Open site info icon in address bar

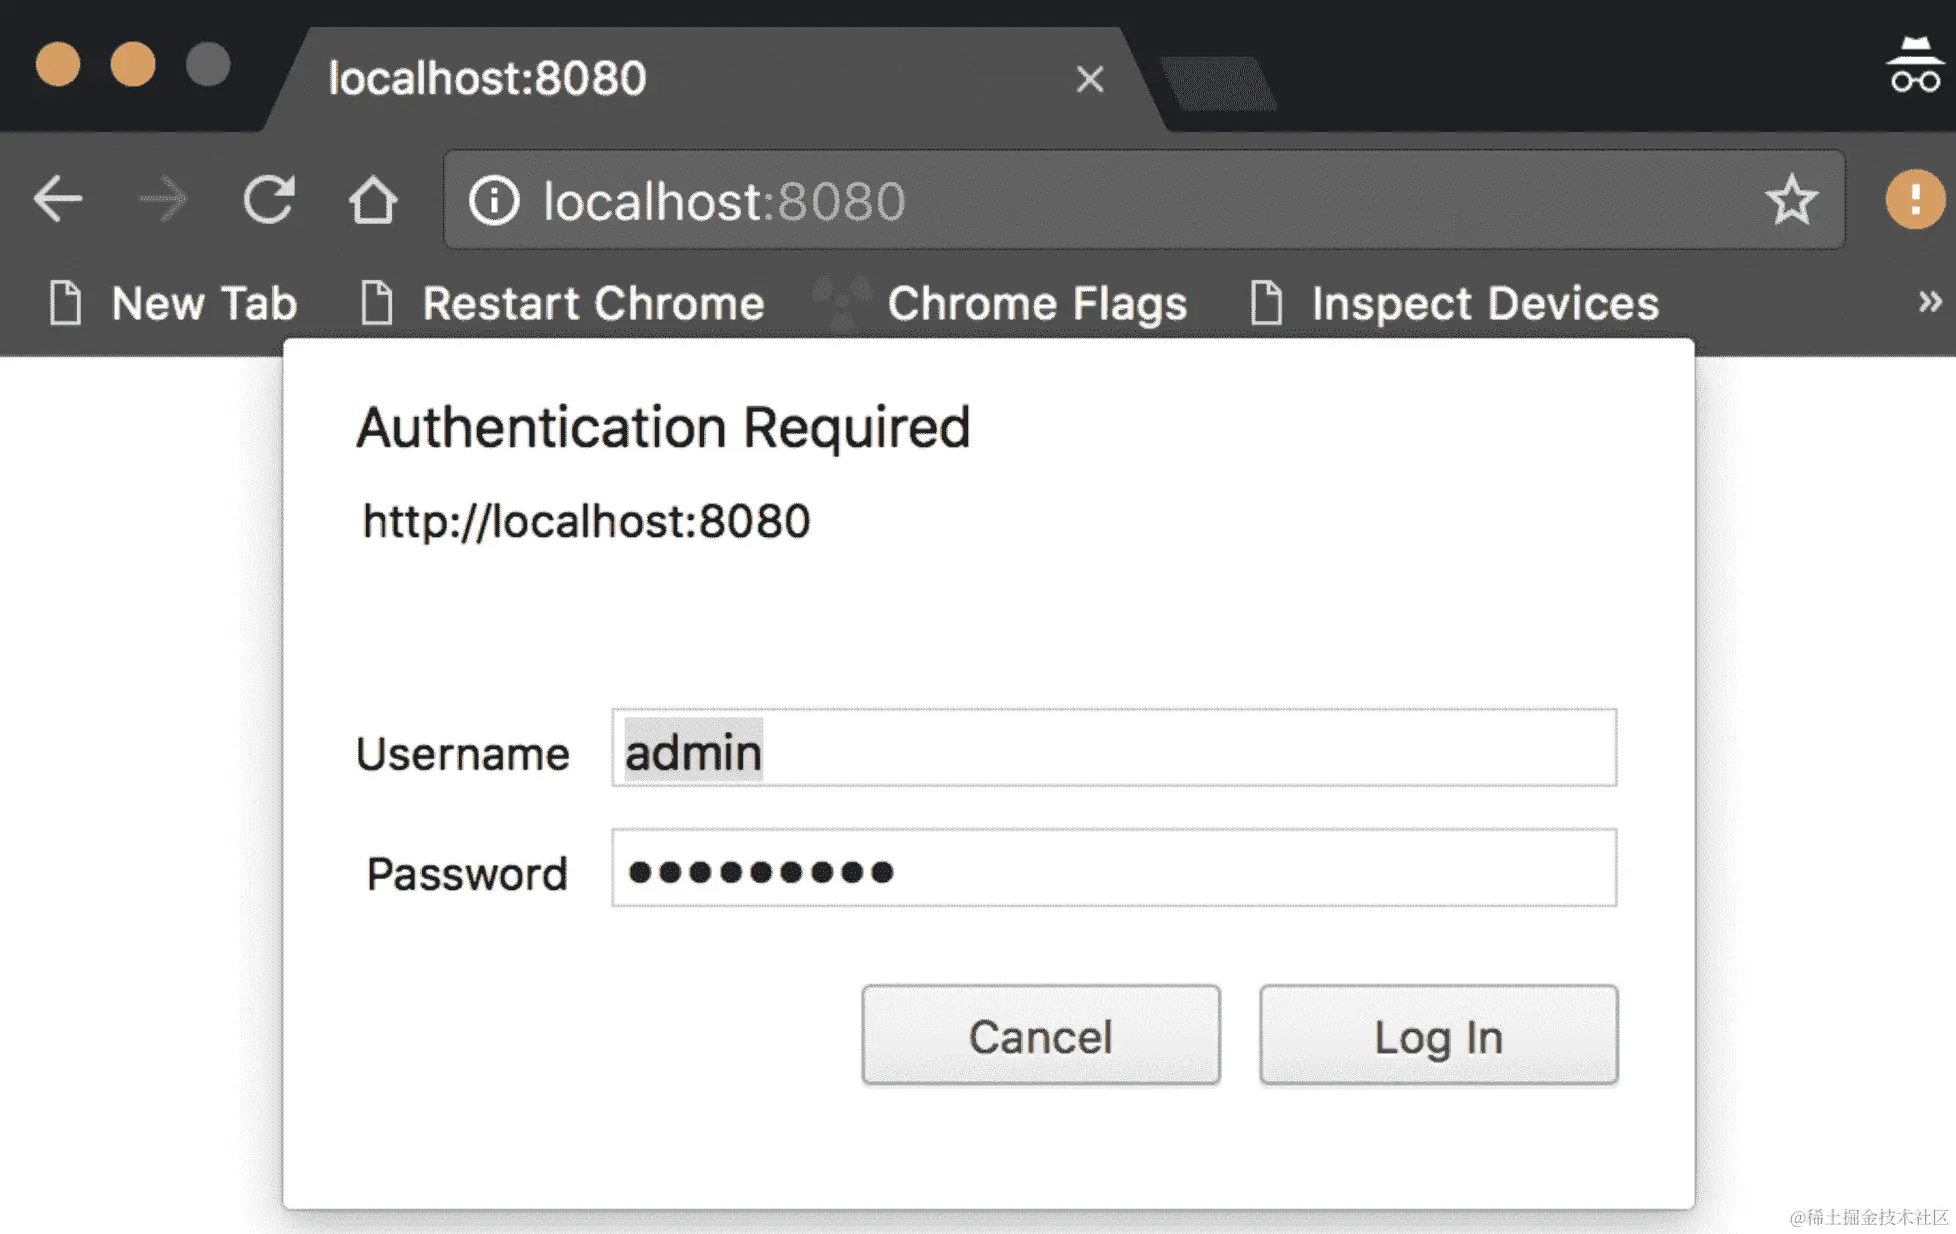(494, 200)
